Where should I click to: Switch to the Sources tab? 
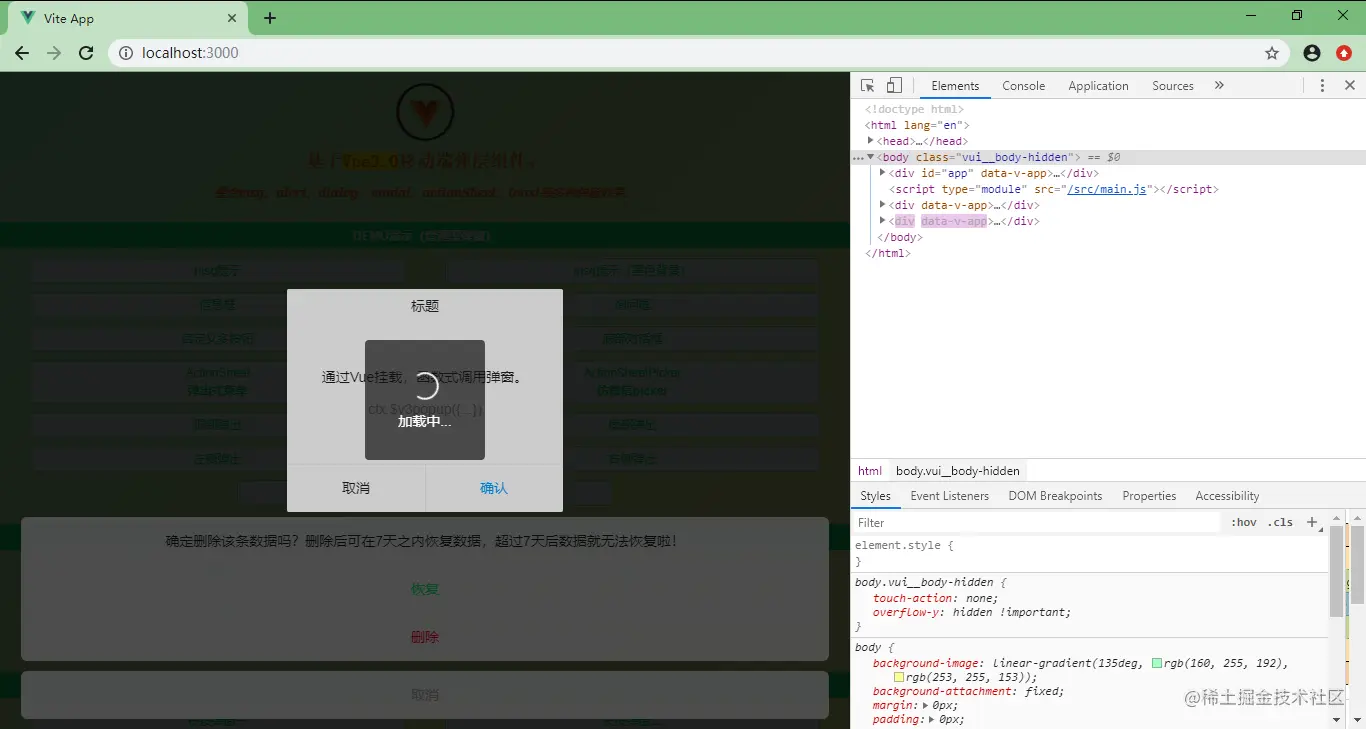(1172, 86)
